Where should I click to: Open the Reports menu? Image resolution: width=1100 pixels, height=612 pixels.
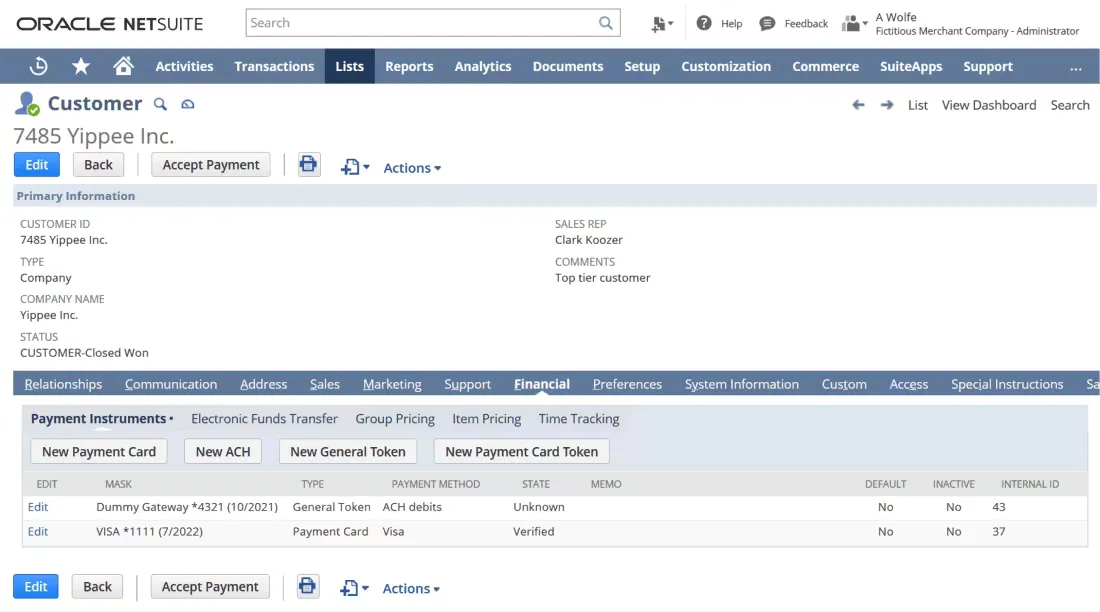pyautogui.click(x=409, y=67)
